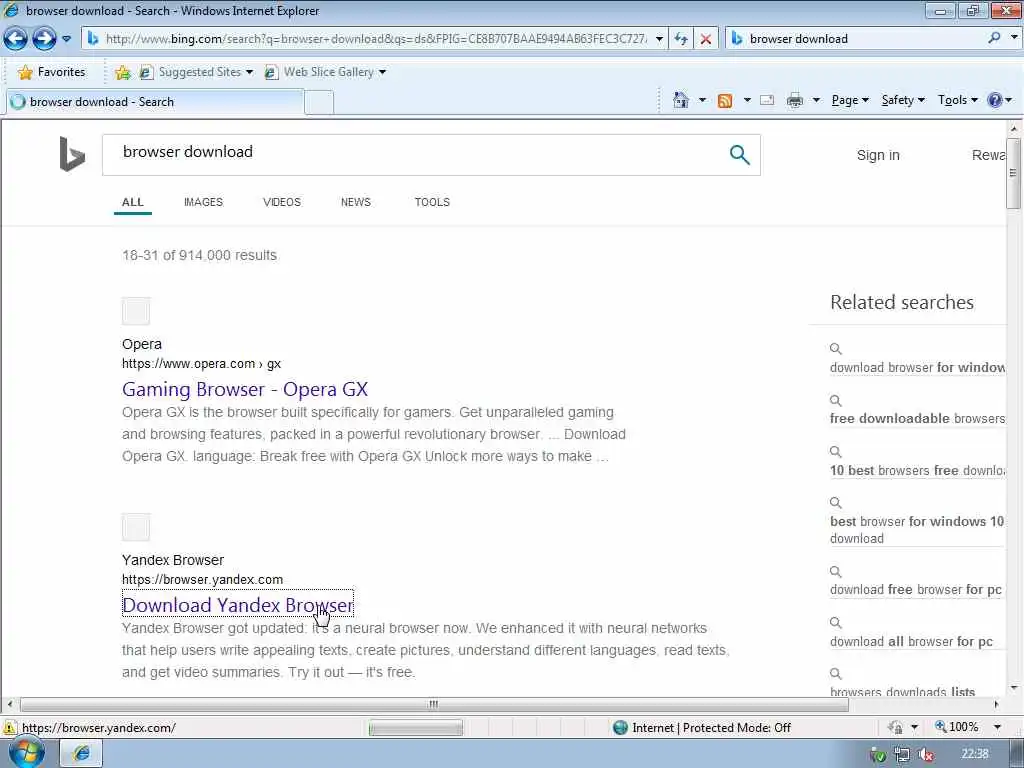Image resolution: width=1024 pixels, height=768 pixels.
Task: Click the horizontal scrollbar thumb
Action: tap(434, 705)
